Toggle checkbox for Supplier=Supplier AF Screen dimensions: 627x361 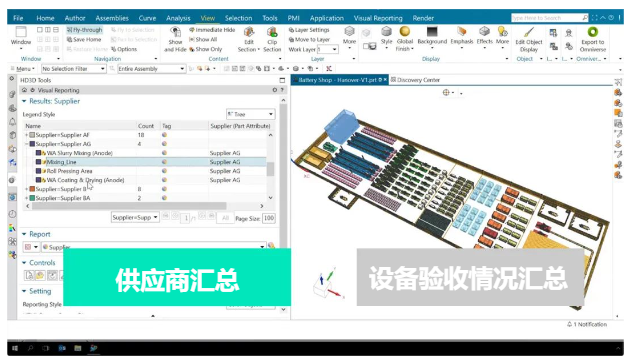(x=32, y=135)
